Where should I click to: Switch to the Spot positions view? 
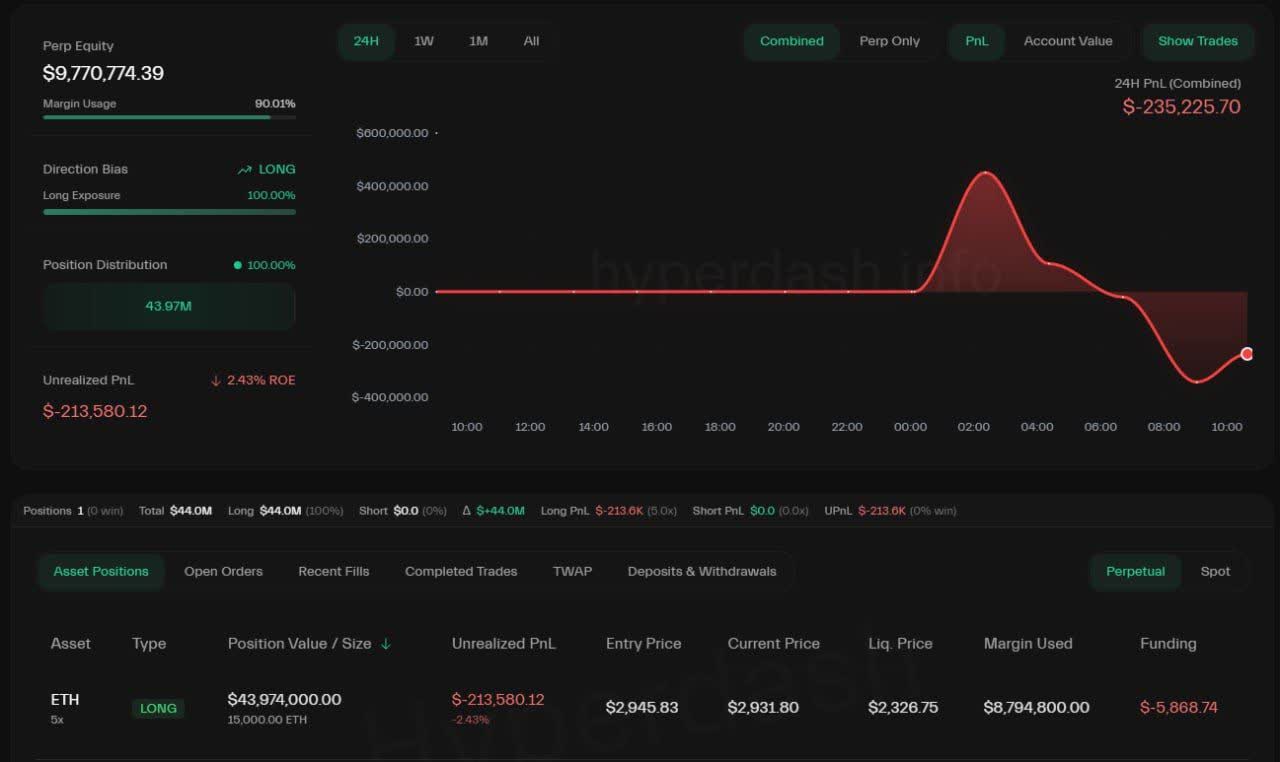[x=1215, y=571]
